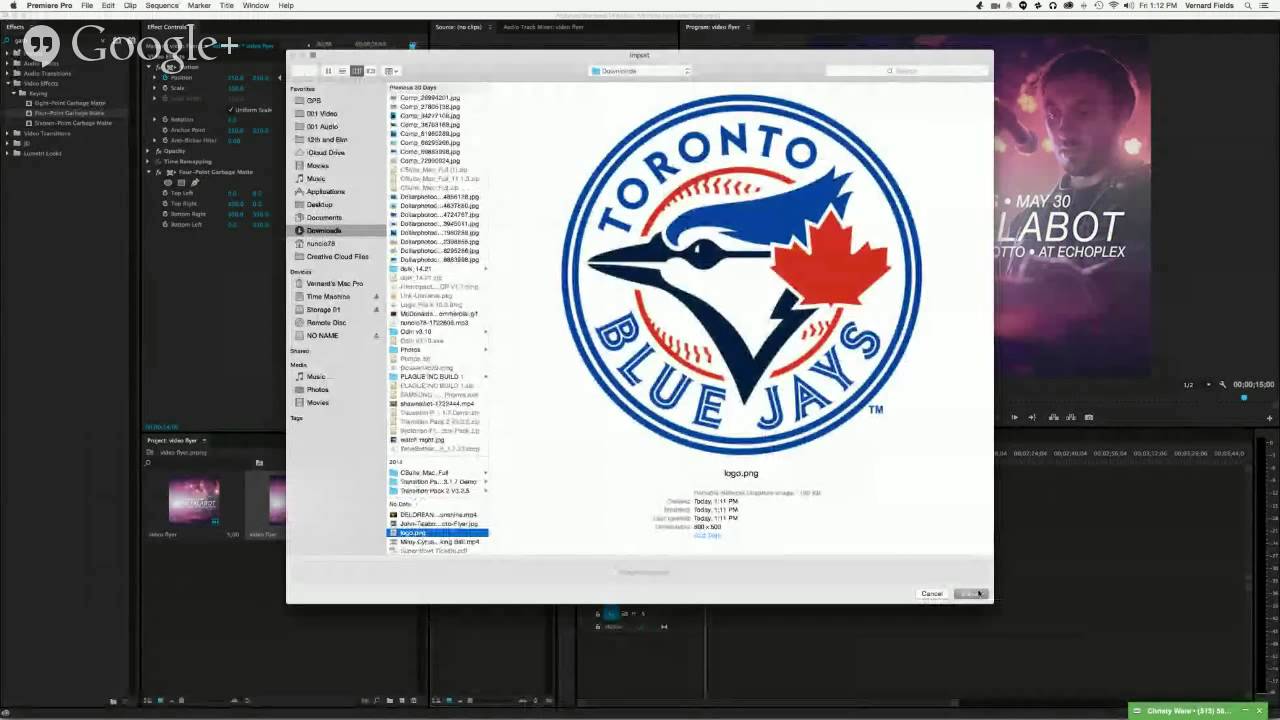Screen dimensions: 1280x720
Task: Switch Import dialog to cover flow view
Action: [370, 71]
